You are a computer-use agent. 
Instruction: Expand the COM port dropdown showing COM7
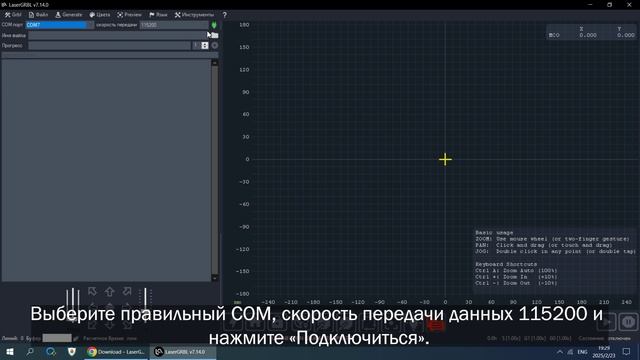(60, 25)
